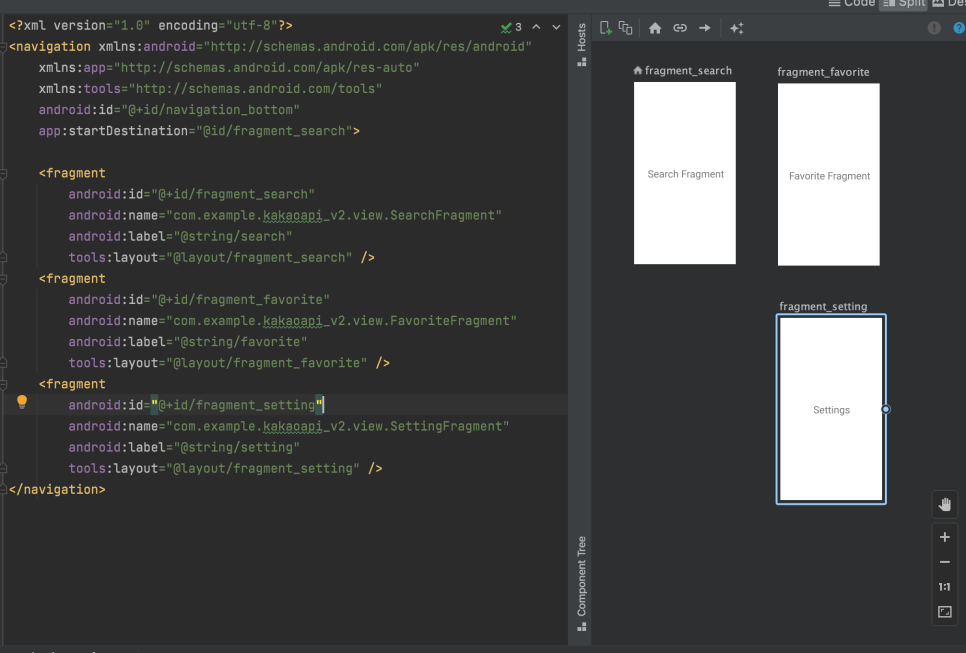Viewport: 966px width, 653px height.
Task: Click the closing </navigation> fold marker
Action: coord(3,490)
